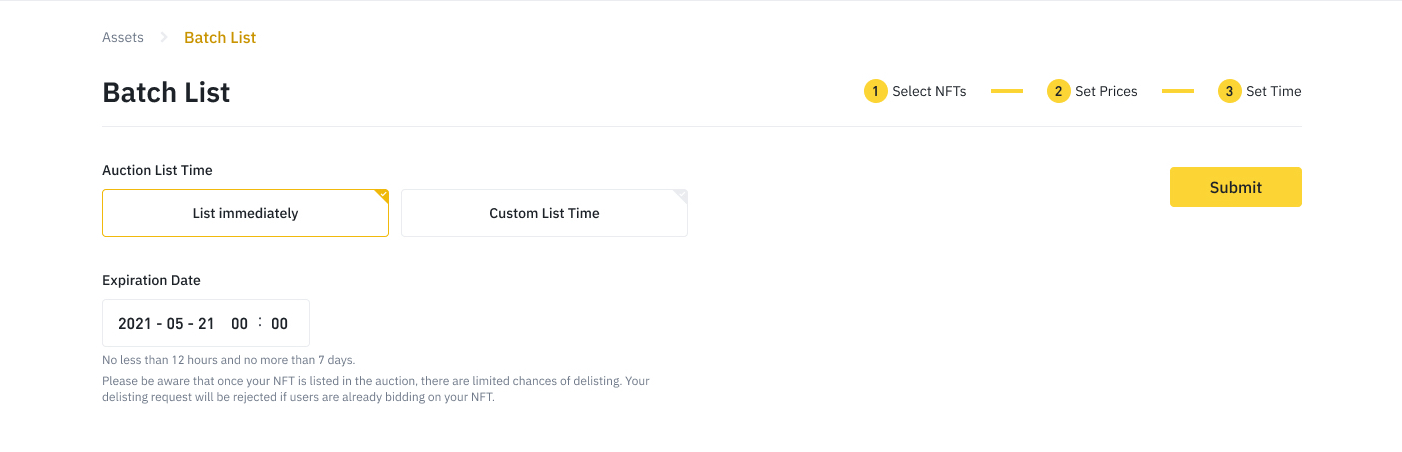The image size is (1402, 452).
Task: Open the expiration date 2021 - 05 - 21 picker
Action: coord(166,324)
